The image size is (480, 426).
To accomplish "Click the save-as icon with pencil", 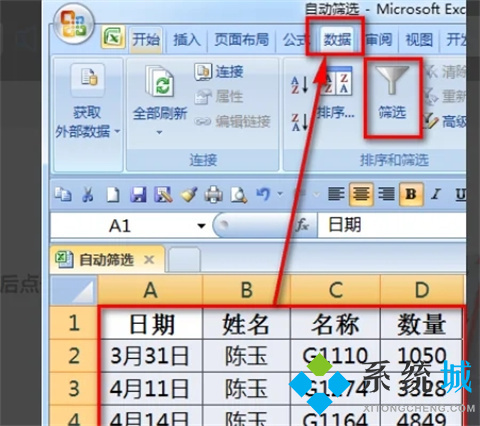I will coord(163,194).
